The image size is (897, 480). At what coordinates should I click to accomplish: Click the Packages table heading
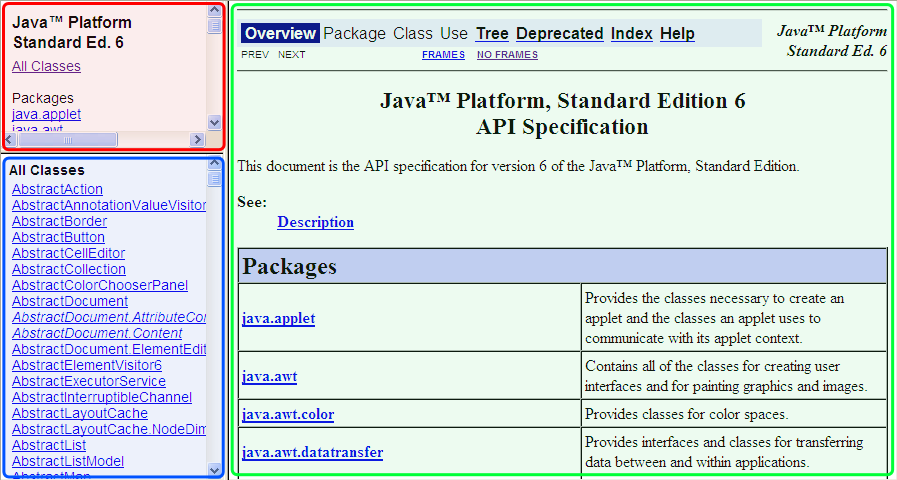click(289, 266)
